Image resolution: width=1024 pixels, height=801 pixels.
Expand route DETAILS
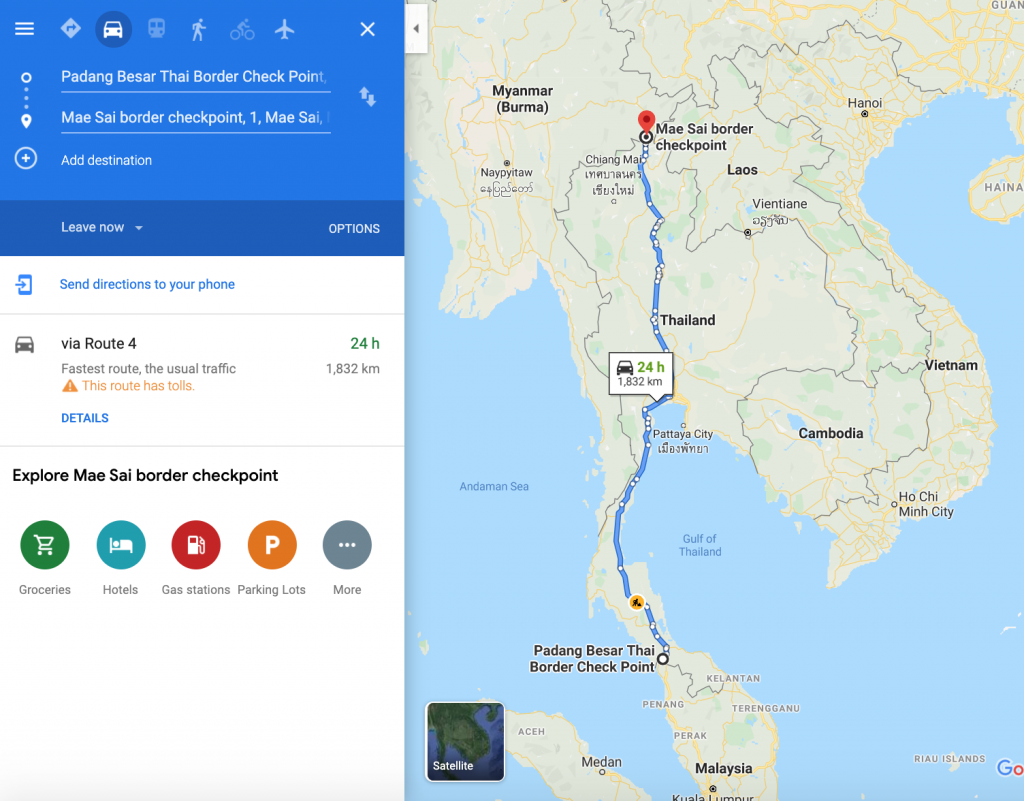pyautogui.click(x=85, y=418)
